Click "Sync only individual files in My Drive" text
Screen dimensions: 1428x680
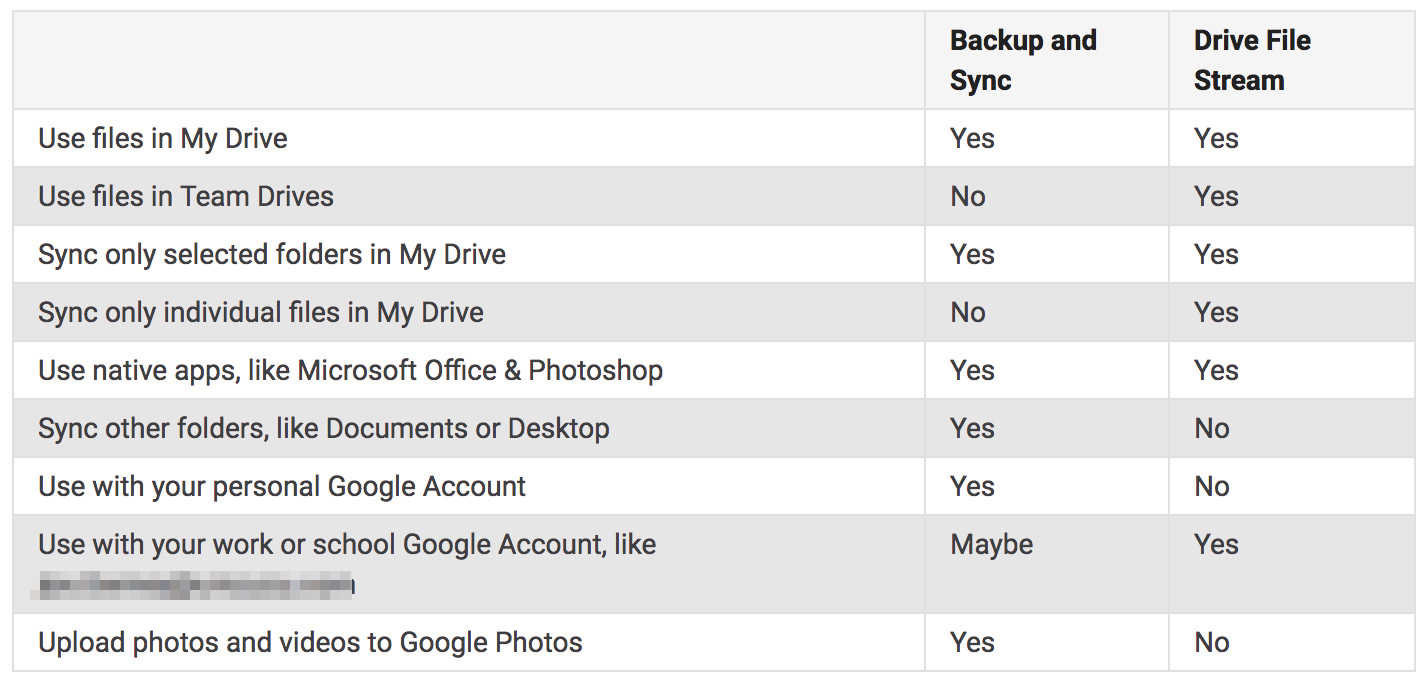261,312
